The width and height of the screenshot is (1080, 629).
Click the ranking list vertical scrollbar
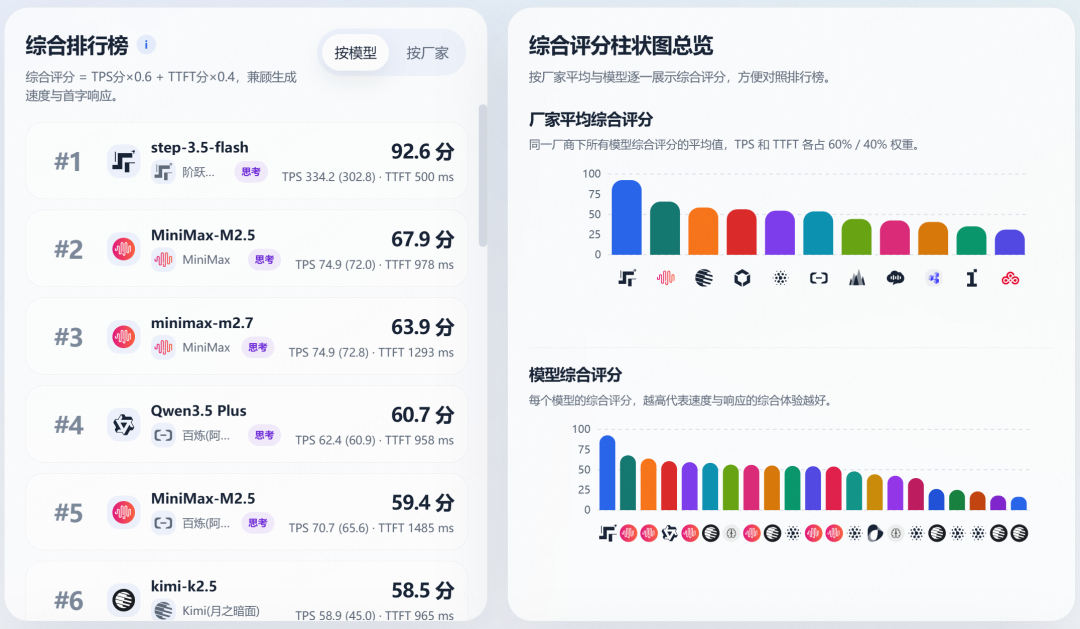(483, 175)
